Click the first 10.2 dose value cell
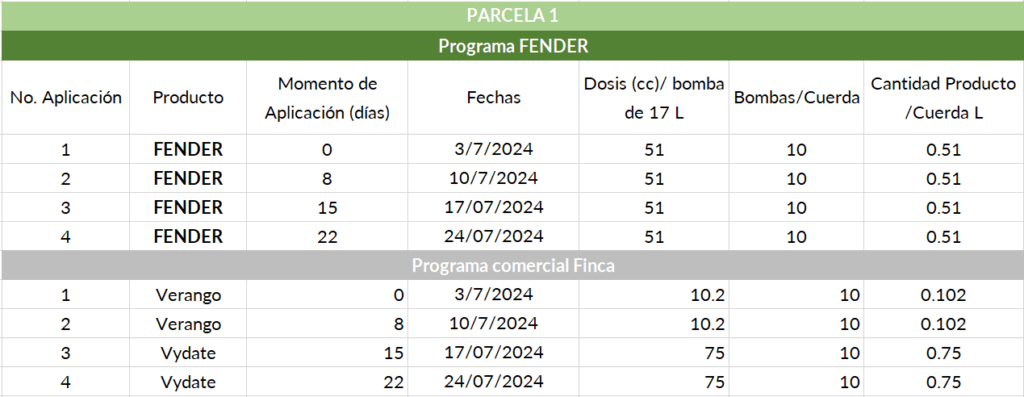This screenshot has width=1024, height=397. coord(654,294)
